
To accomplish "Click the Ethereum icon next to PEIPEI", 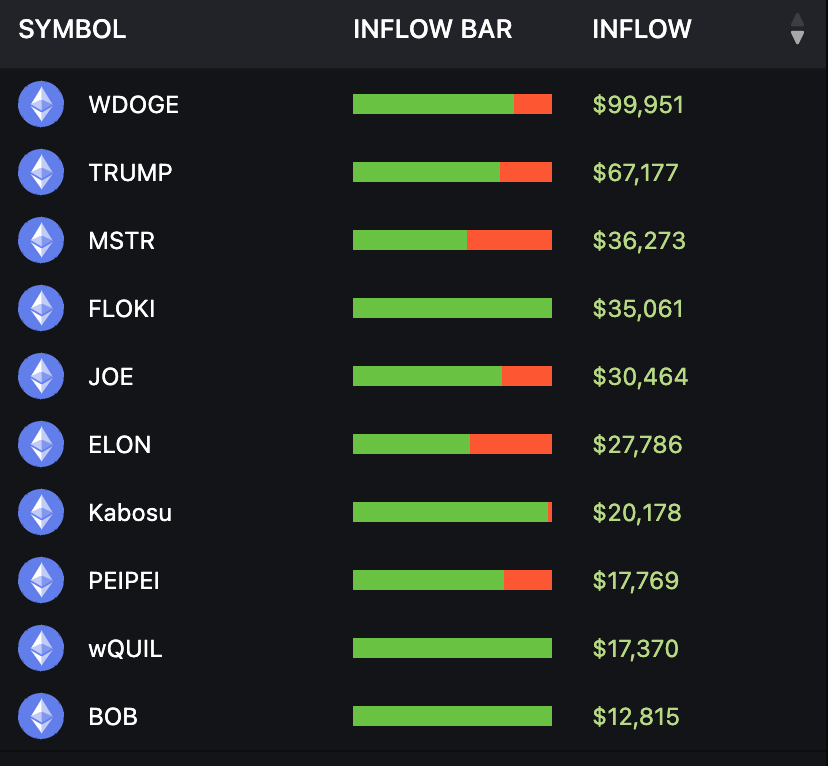I will (41, 580).
